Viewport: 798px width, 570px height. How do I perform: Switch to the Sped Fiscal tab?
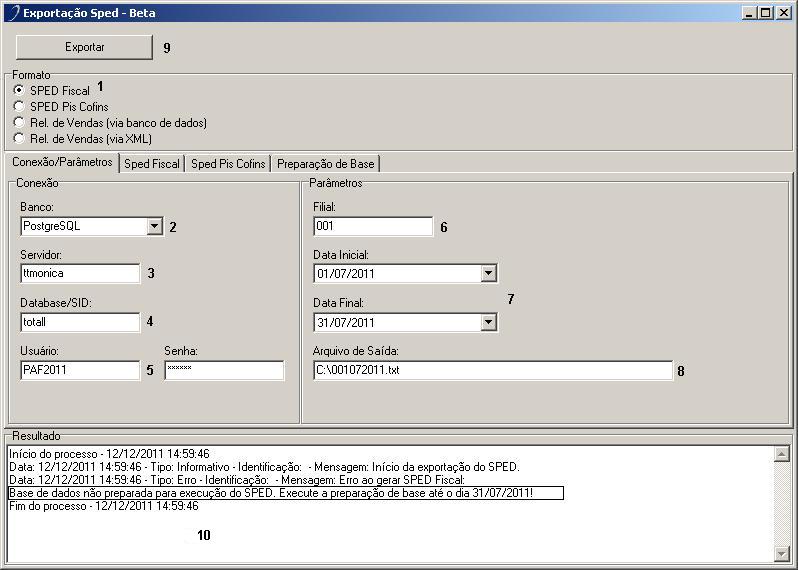[152, 164]
